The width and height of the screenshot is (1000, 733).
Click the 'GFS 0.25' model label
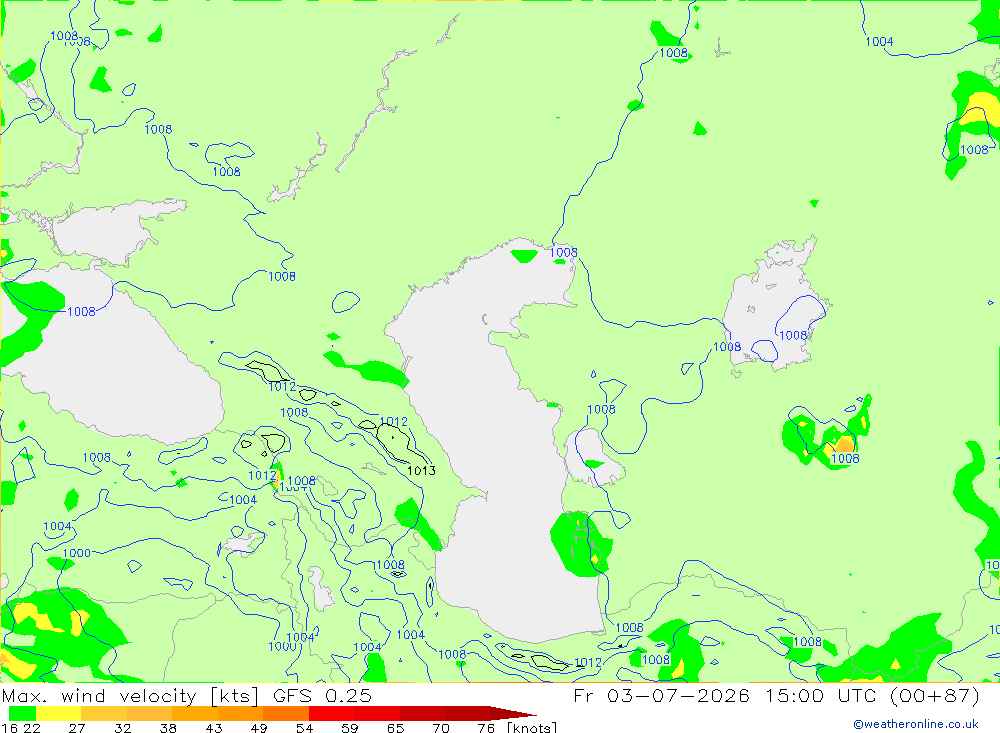tap(322, 695)
